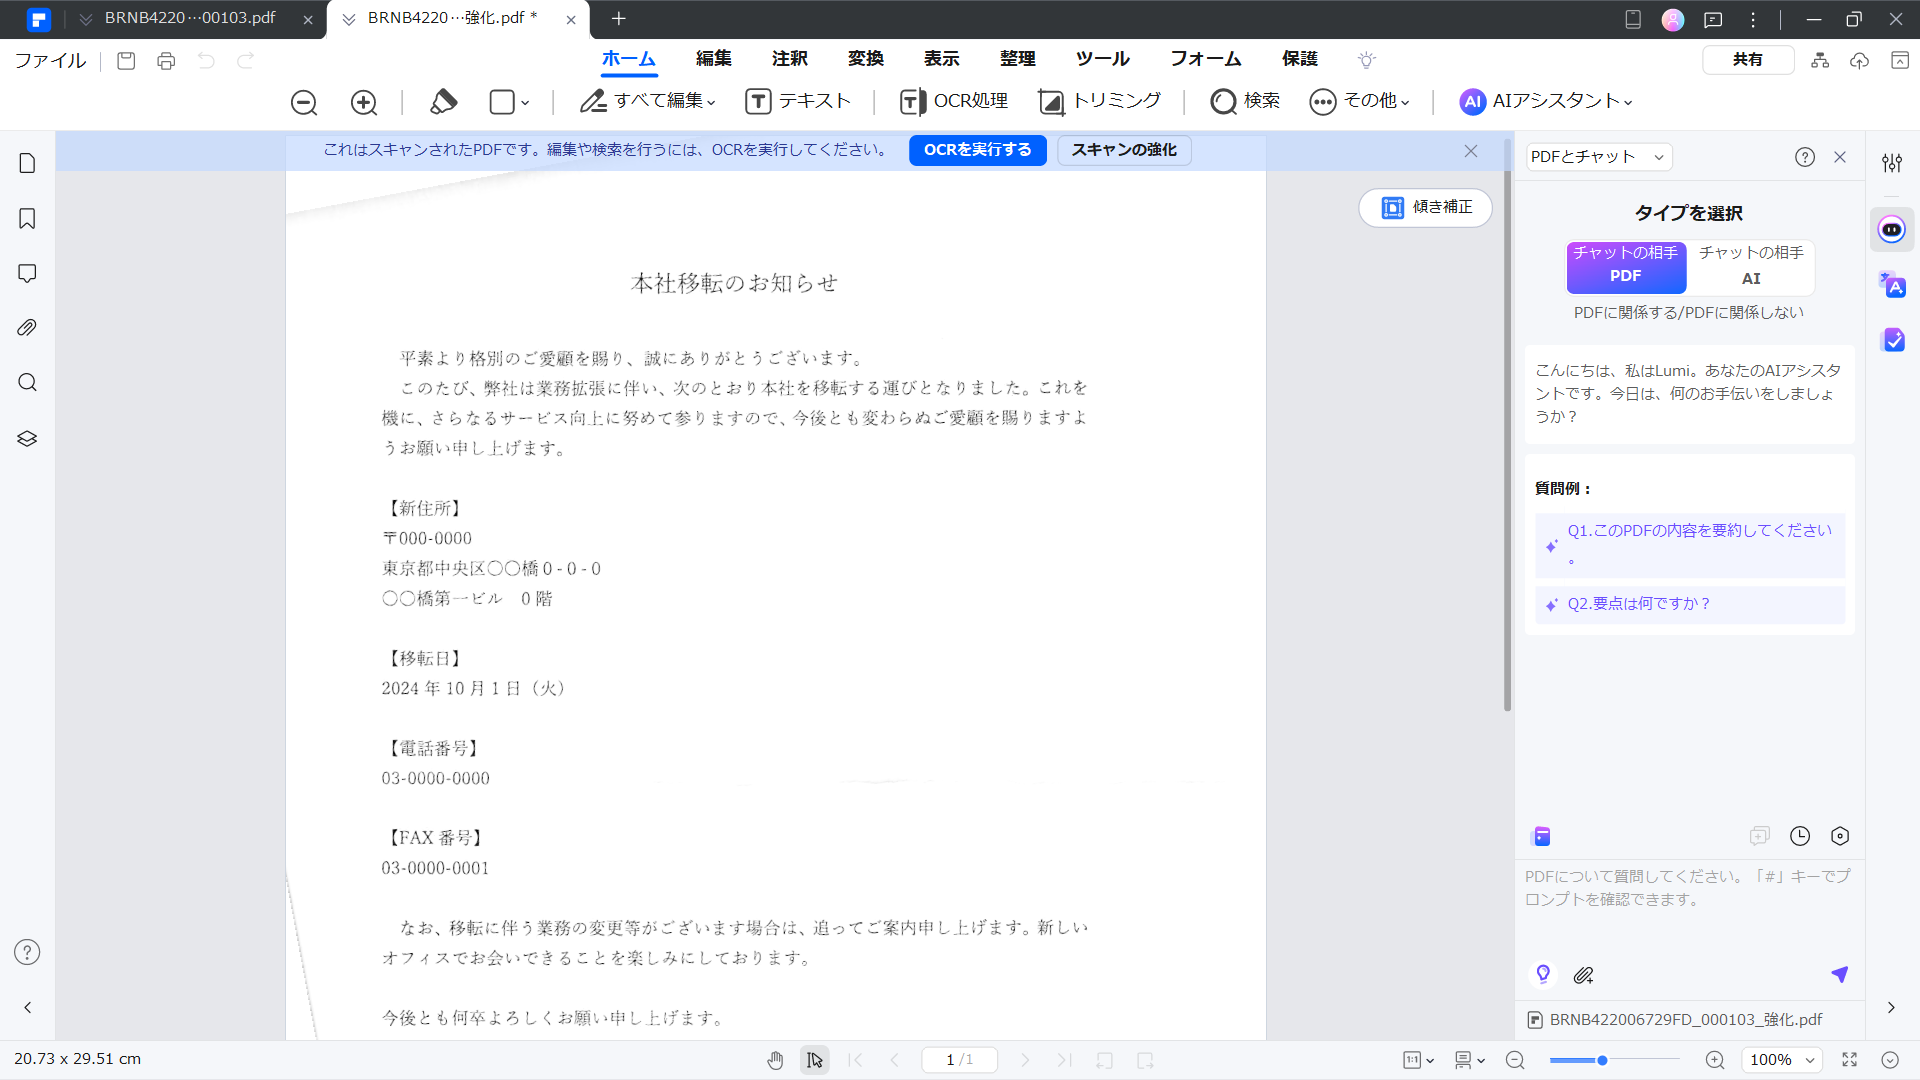1920x1080 pixels.
Task: Open bookmarks panel in left sidebar
Action: (x=27, y=218)
